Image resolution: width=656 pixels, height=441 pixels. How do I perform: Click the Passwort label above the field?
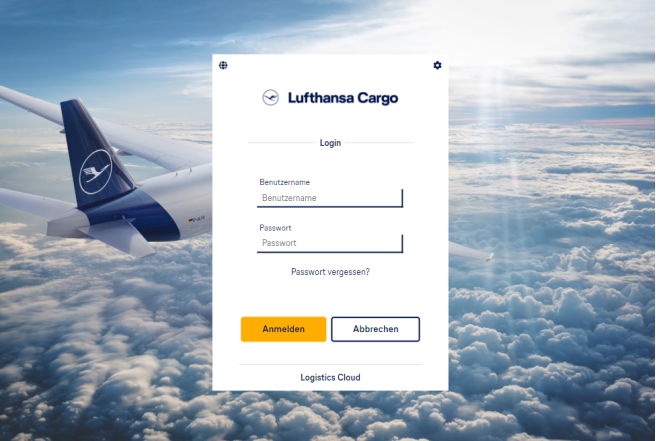pos(275,228)
